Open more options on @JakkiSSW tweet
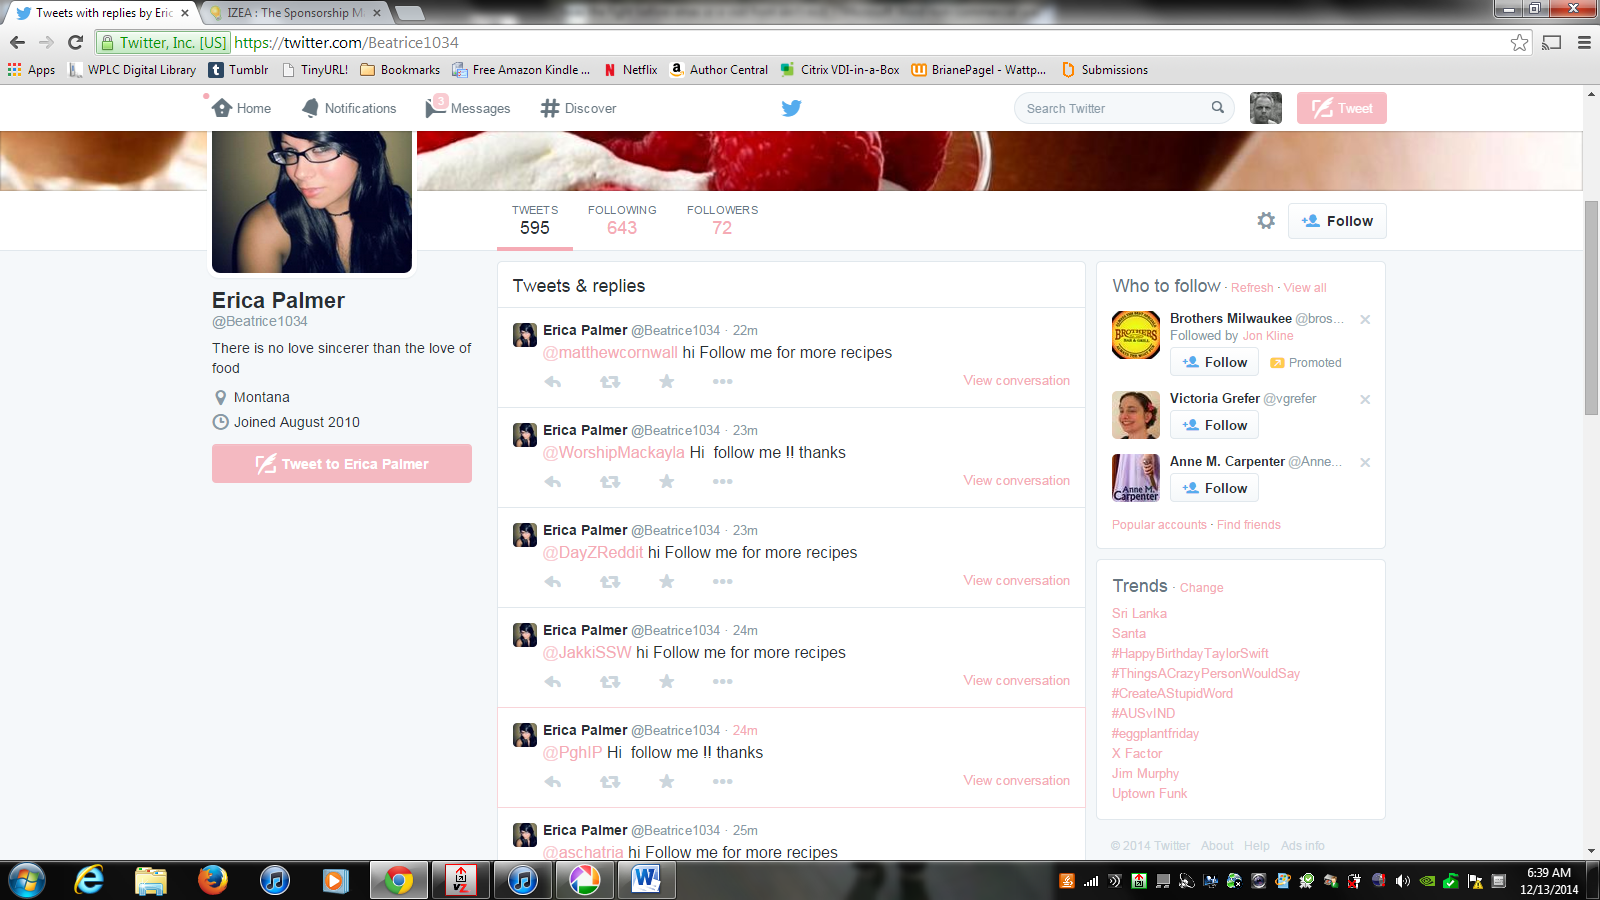 [x=723, y=681]
